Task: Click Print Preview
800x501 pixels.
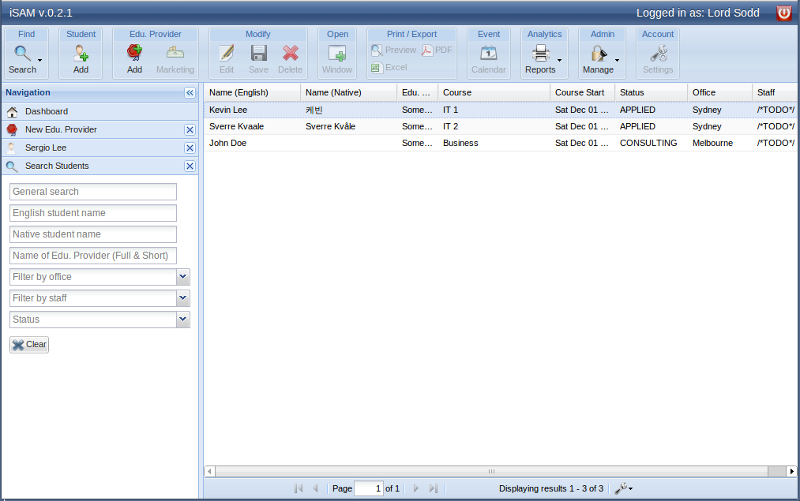Action: (x=393, y=50)
